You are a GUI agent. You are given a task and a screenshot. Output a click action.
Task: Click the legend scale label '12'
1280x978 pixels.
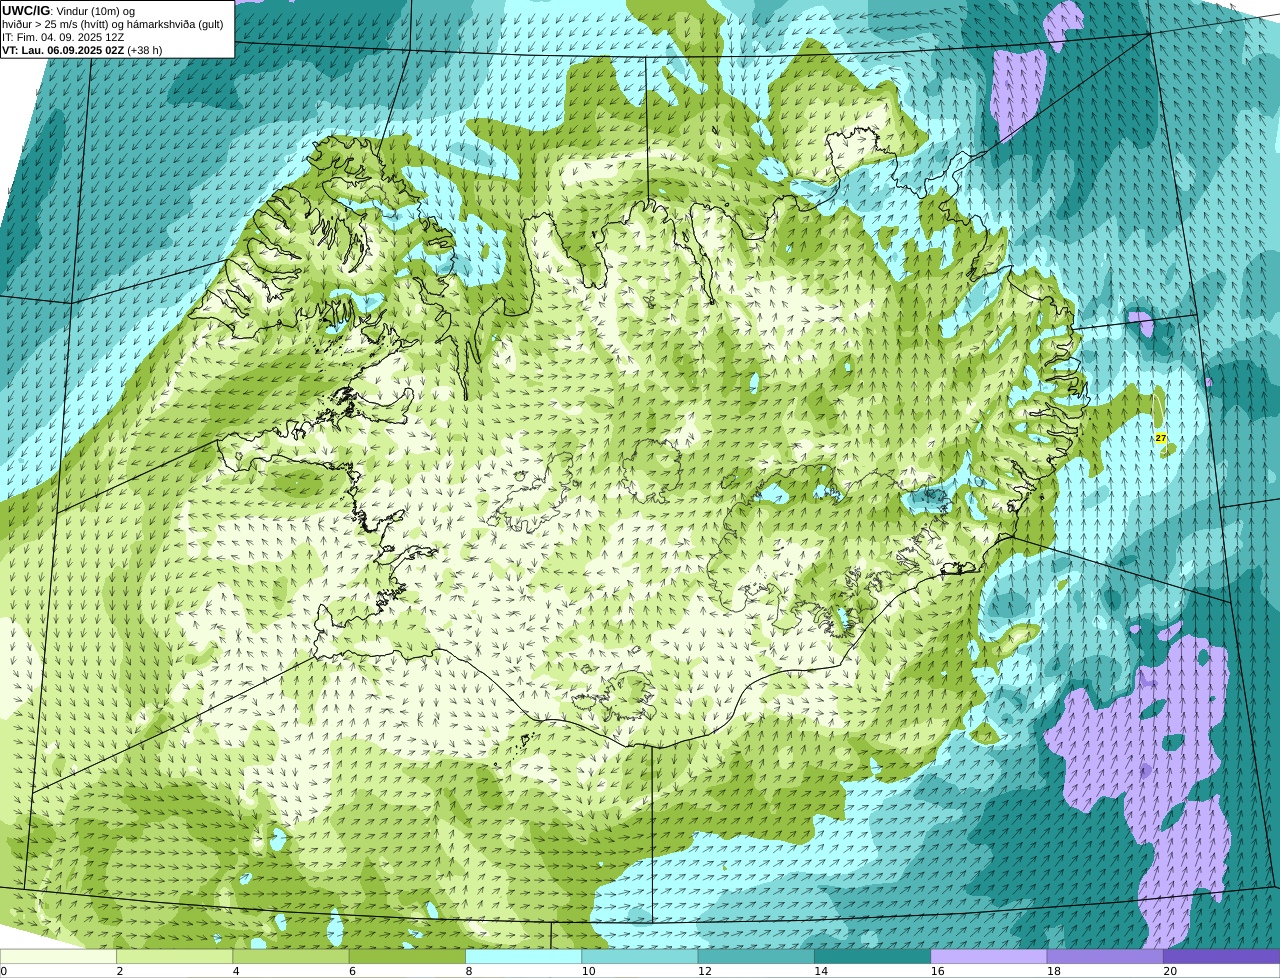(704, 971)
